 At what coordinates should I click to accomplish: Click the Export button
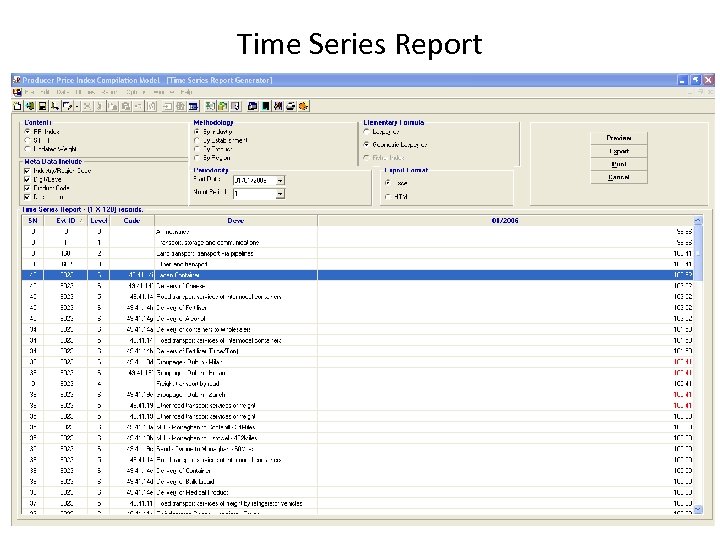pyautogui.click(x=619, y=151)
